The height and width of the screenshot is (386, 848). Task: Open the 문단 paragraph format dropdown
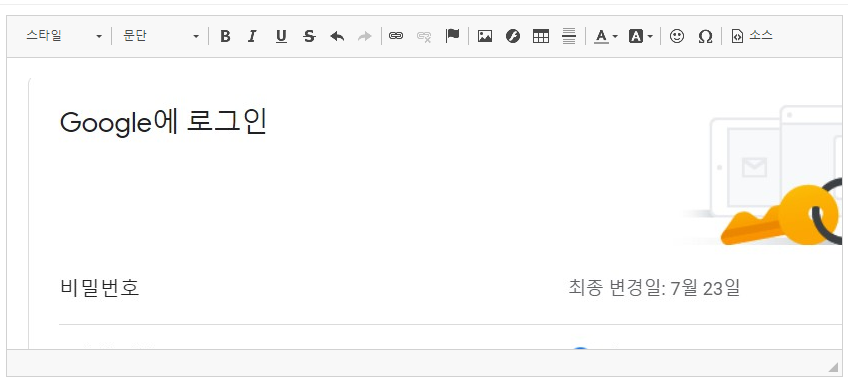pyautogui.click(x=161, y=36)
